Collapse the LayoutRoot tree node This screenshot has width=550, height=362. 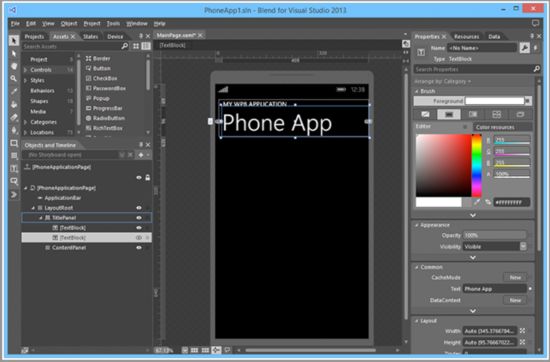[33, 208]
